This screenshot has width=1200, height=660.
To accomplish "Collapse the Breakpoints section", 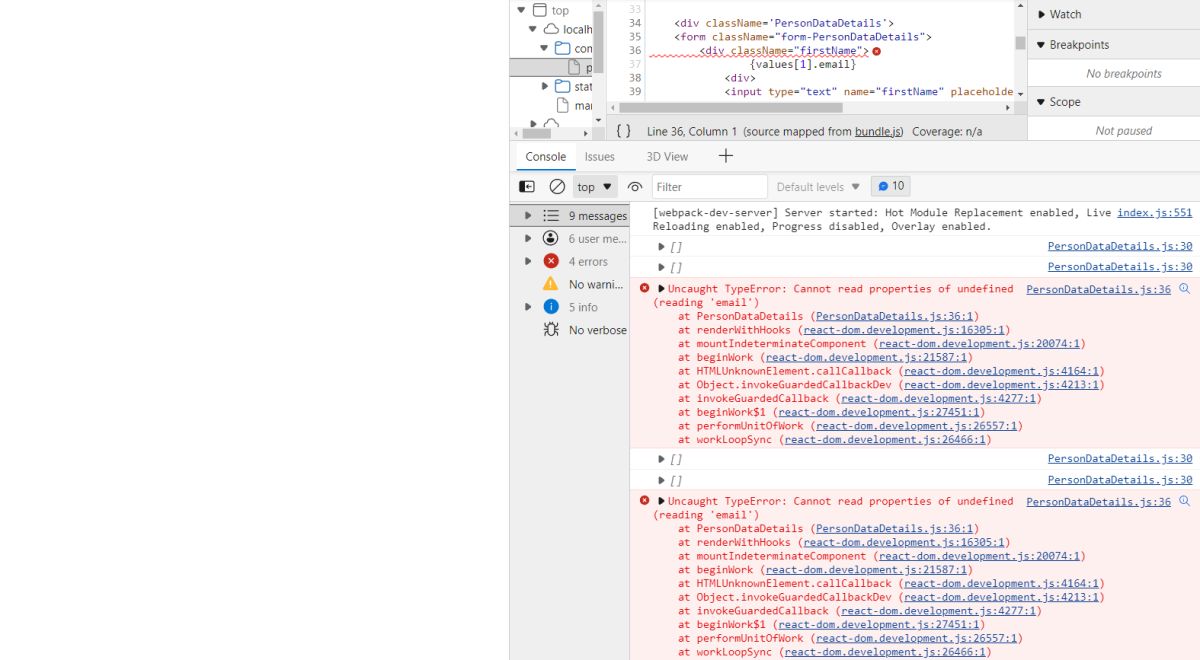I will [1041, 45].
